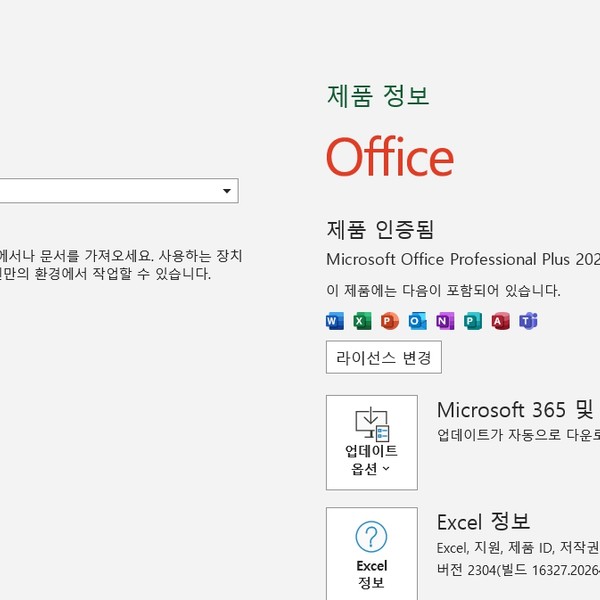600x600 pixels.
Task: Click the PowerPoint app icon
Action: [390, 321]
